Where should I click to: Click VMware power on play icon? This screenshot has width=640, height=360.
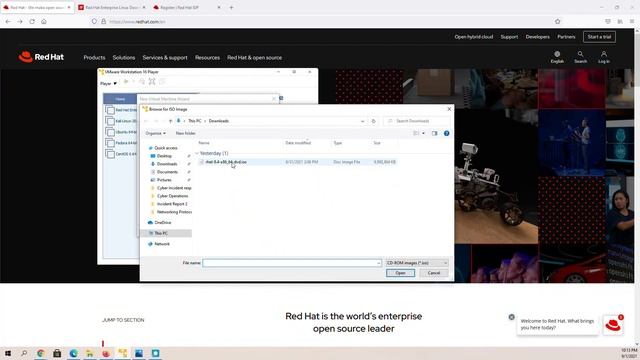coord(126,82)
